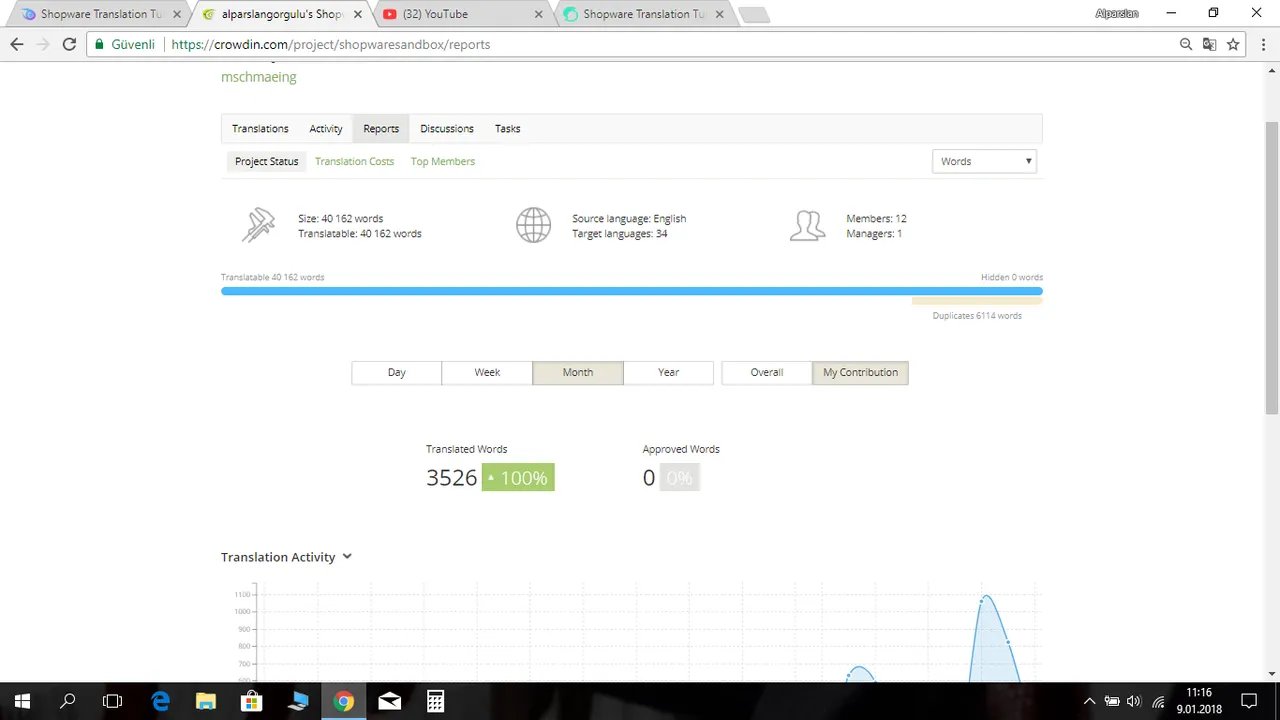Open File Explorer from the taskbar
Viewport: 1280px width, 720px height.
click(x=206, y=701)
